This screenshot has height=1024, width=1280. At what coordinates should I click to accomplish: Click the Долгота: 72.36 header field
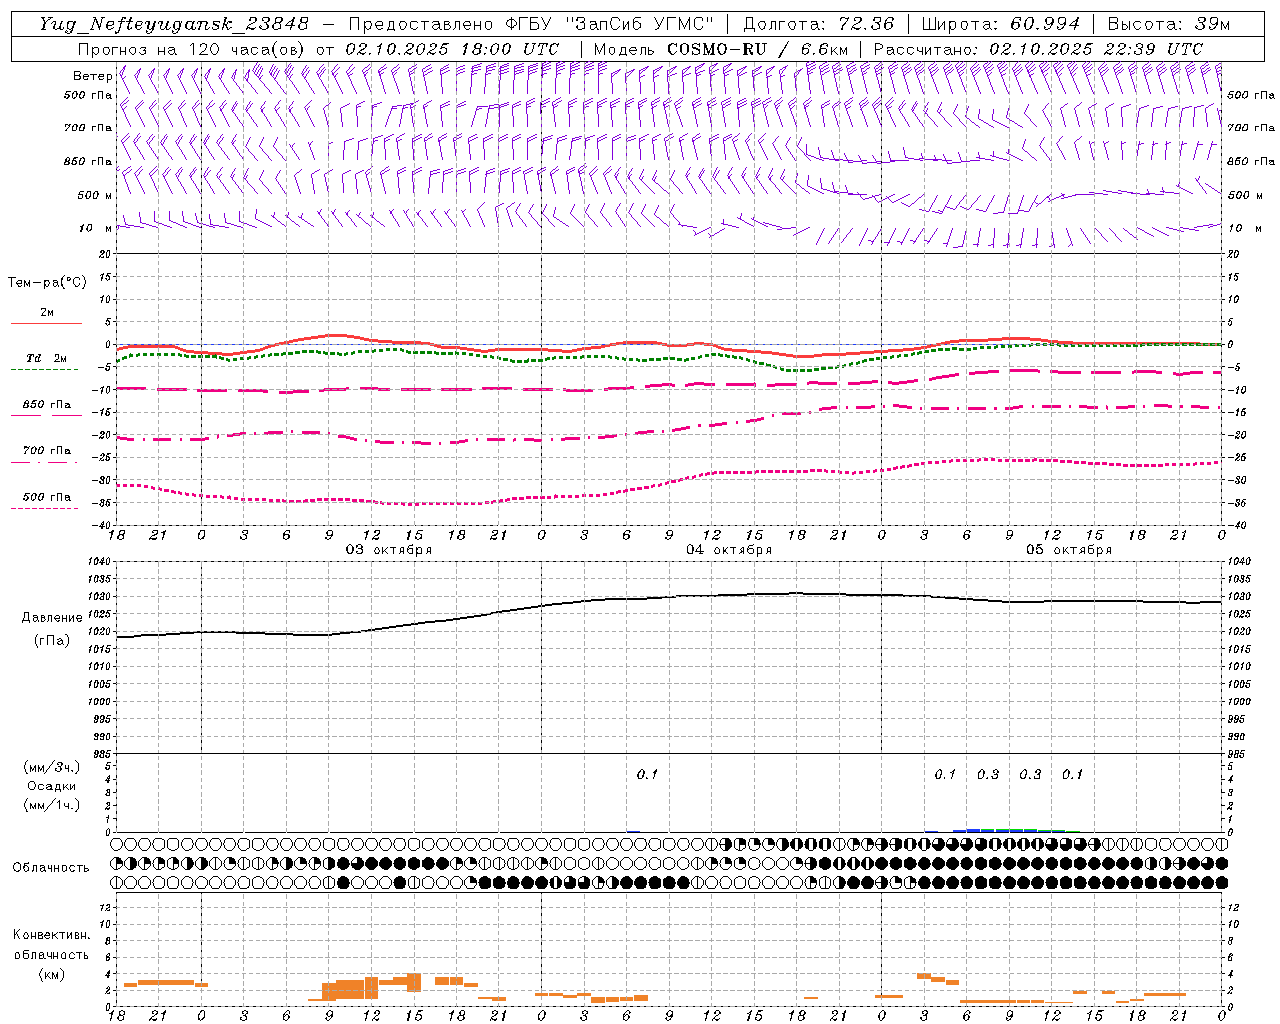(x=818, y=24)
